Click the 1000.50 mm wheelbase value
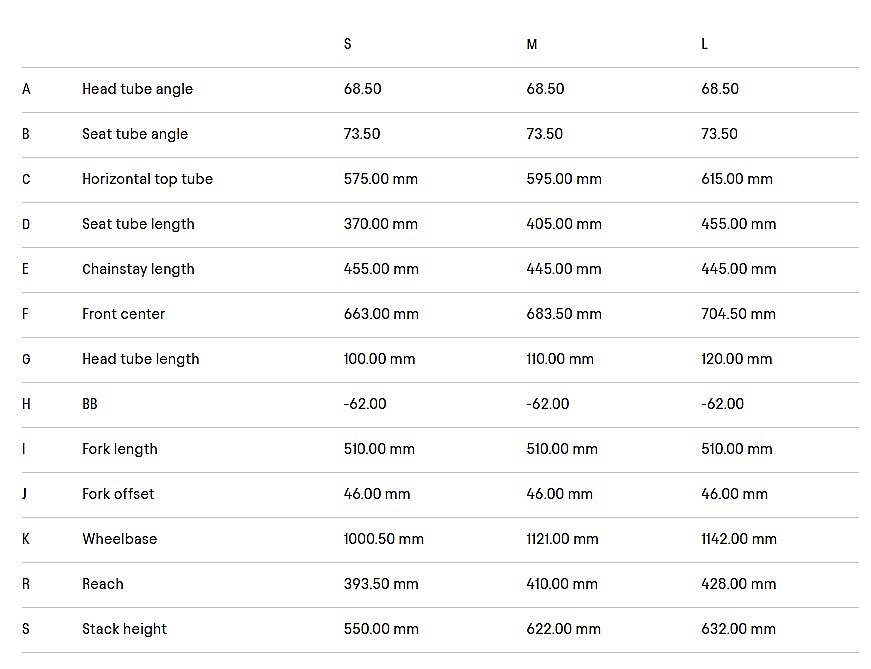 pos(384,539)
